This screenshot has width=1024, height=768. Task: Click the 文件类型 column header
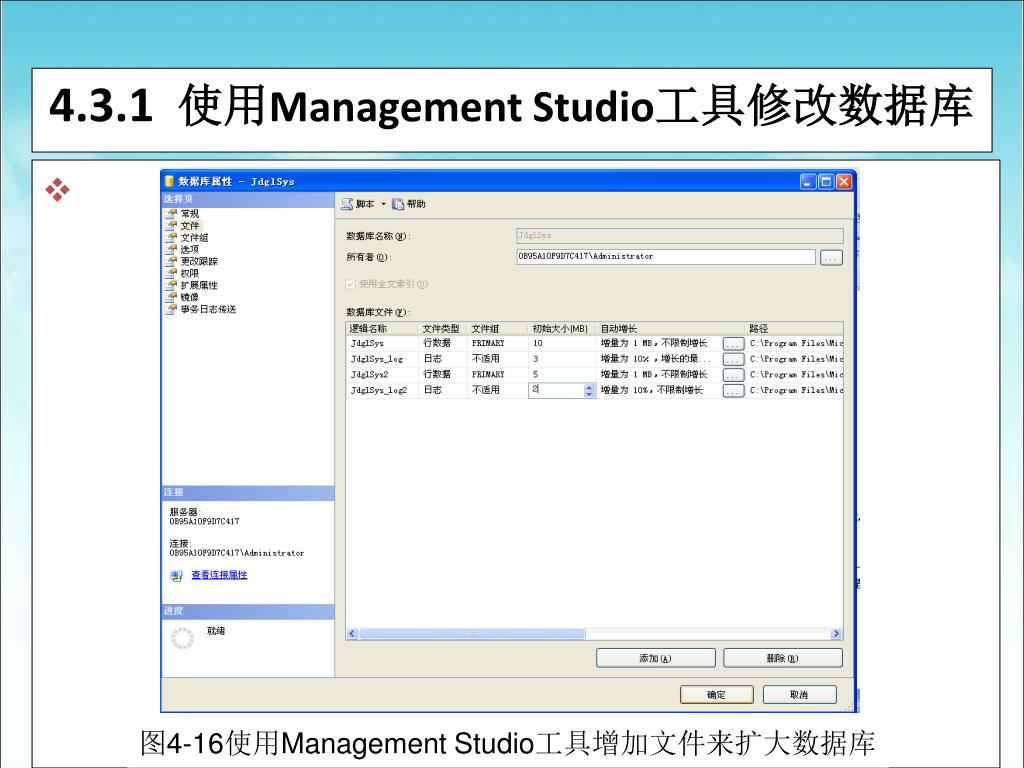[x=442, y=328]
